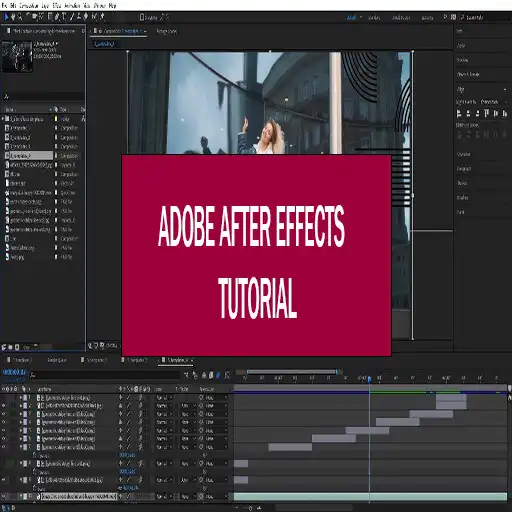Click the timeline zoom slider at bottom
The width and height of the screenshot is (512, 512).
pyautogui.click(x=250, y=508)
